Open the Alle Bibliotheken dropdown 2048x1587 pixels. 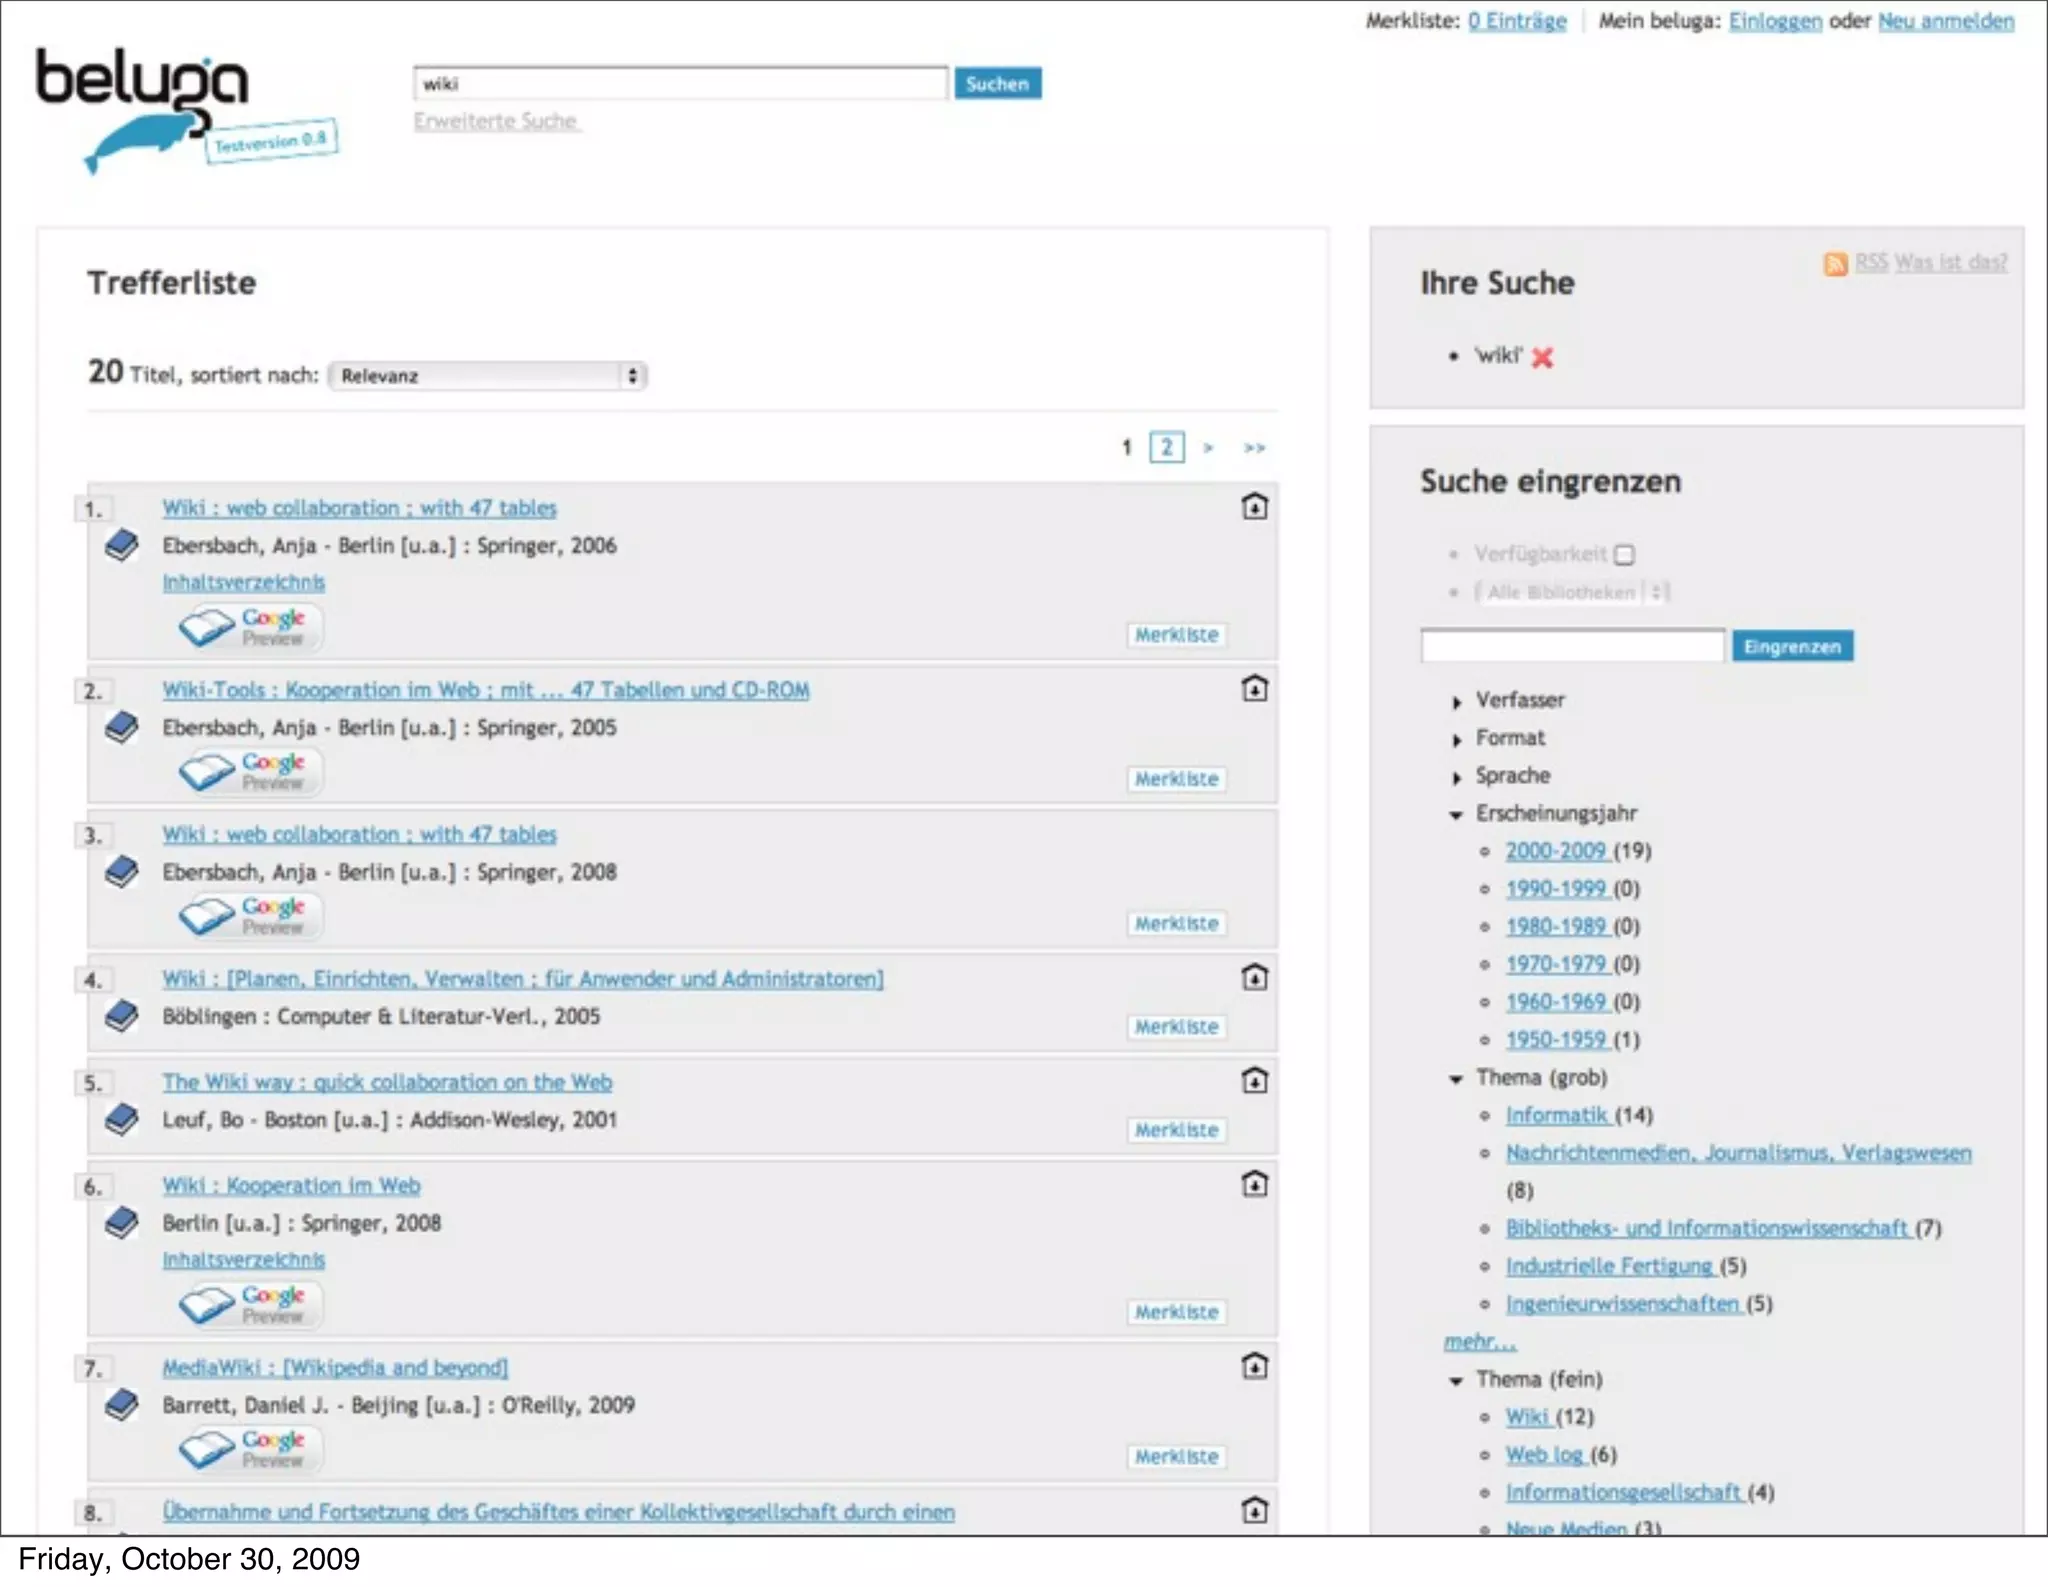[x=1572, y=592]
